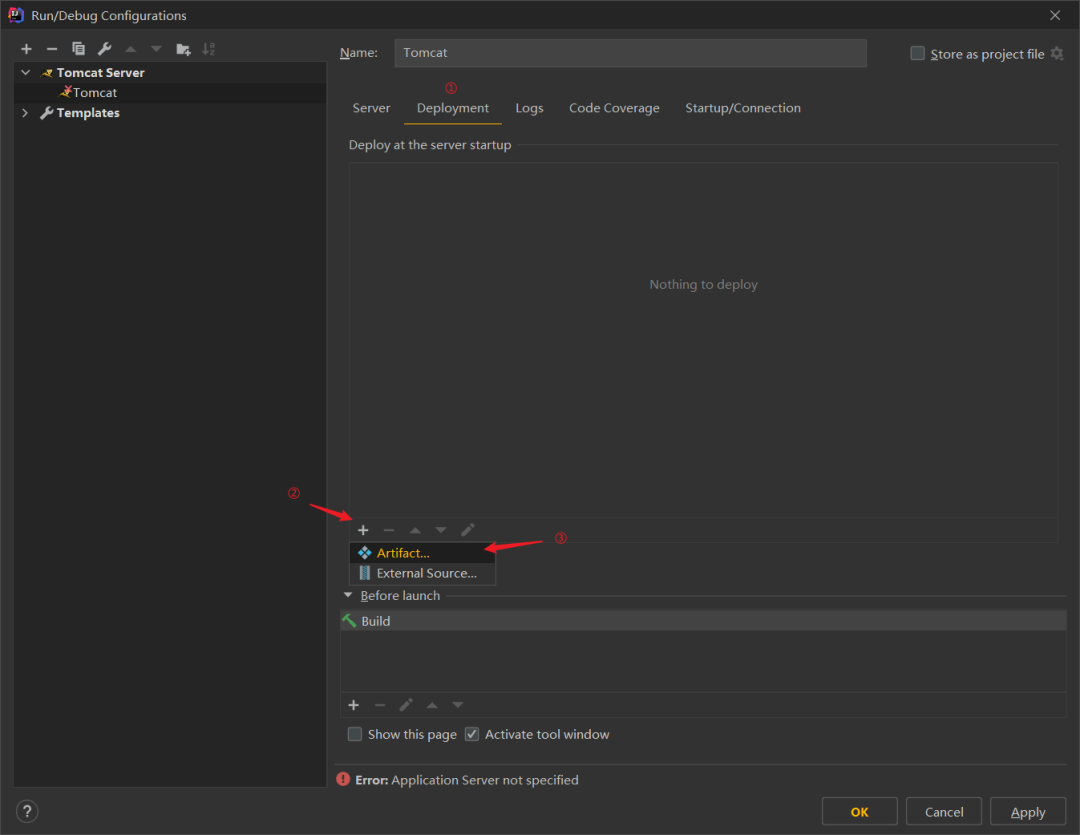The image size is (1080, 835).
Task: Switch to the Server tab
Action: (371, 108)
